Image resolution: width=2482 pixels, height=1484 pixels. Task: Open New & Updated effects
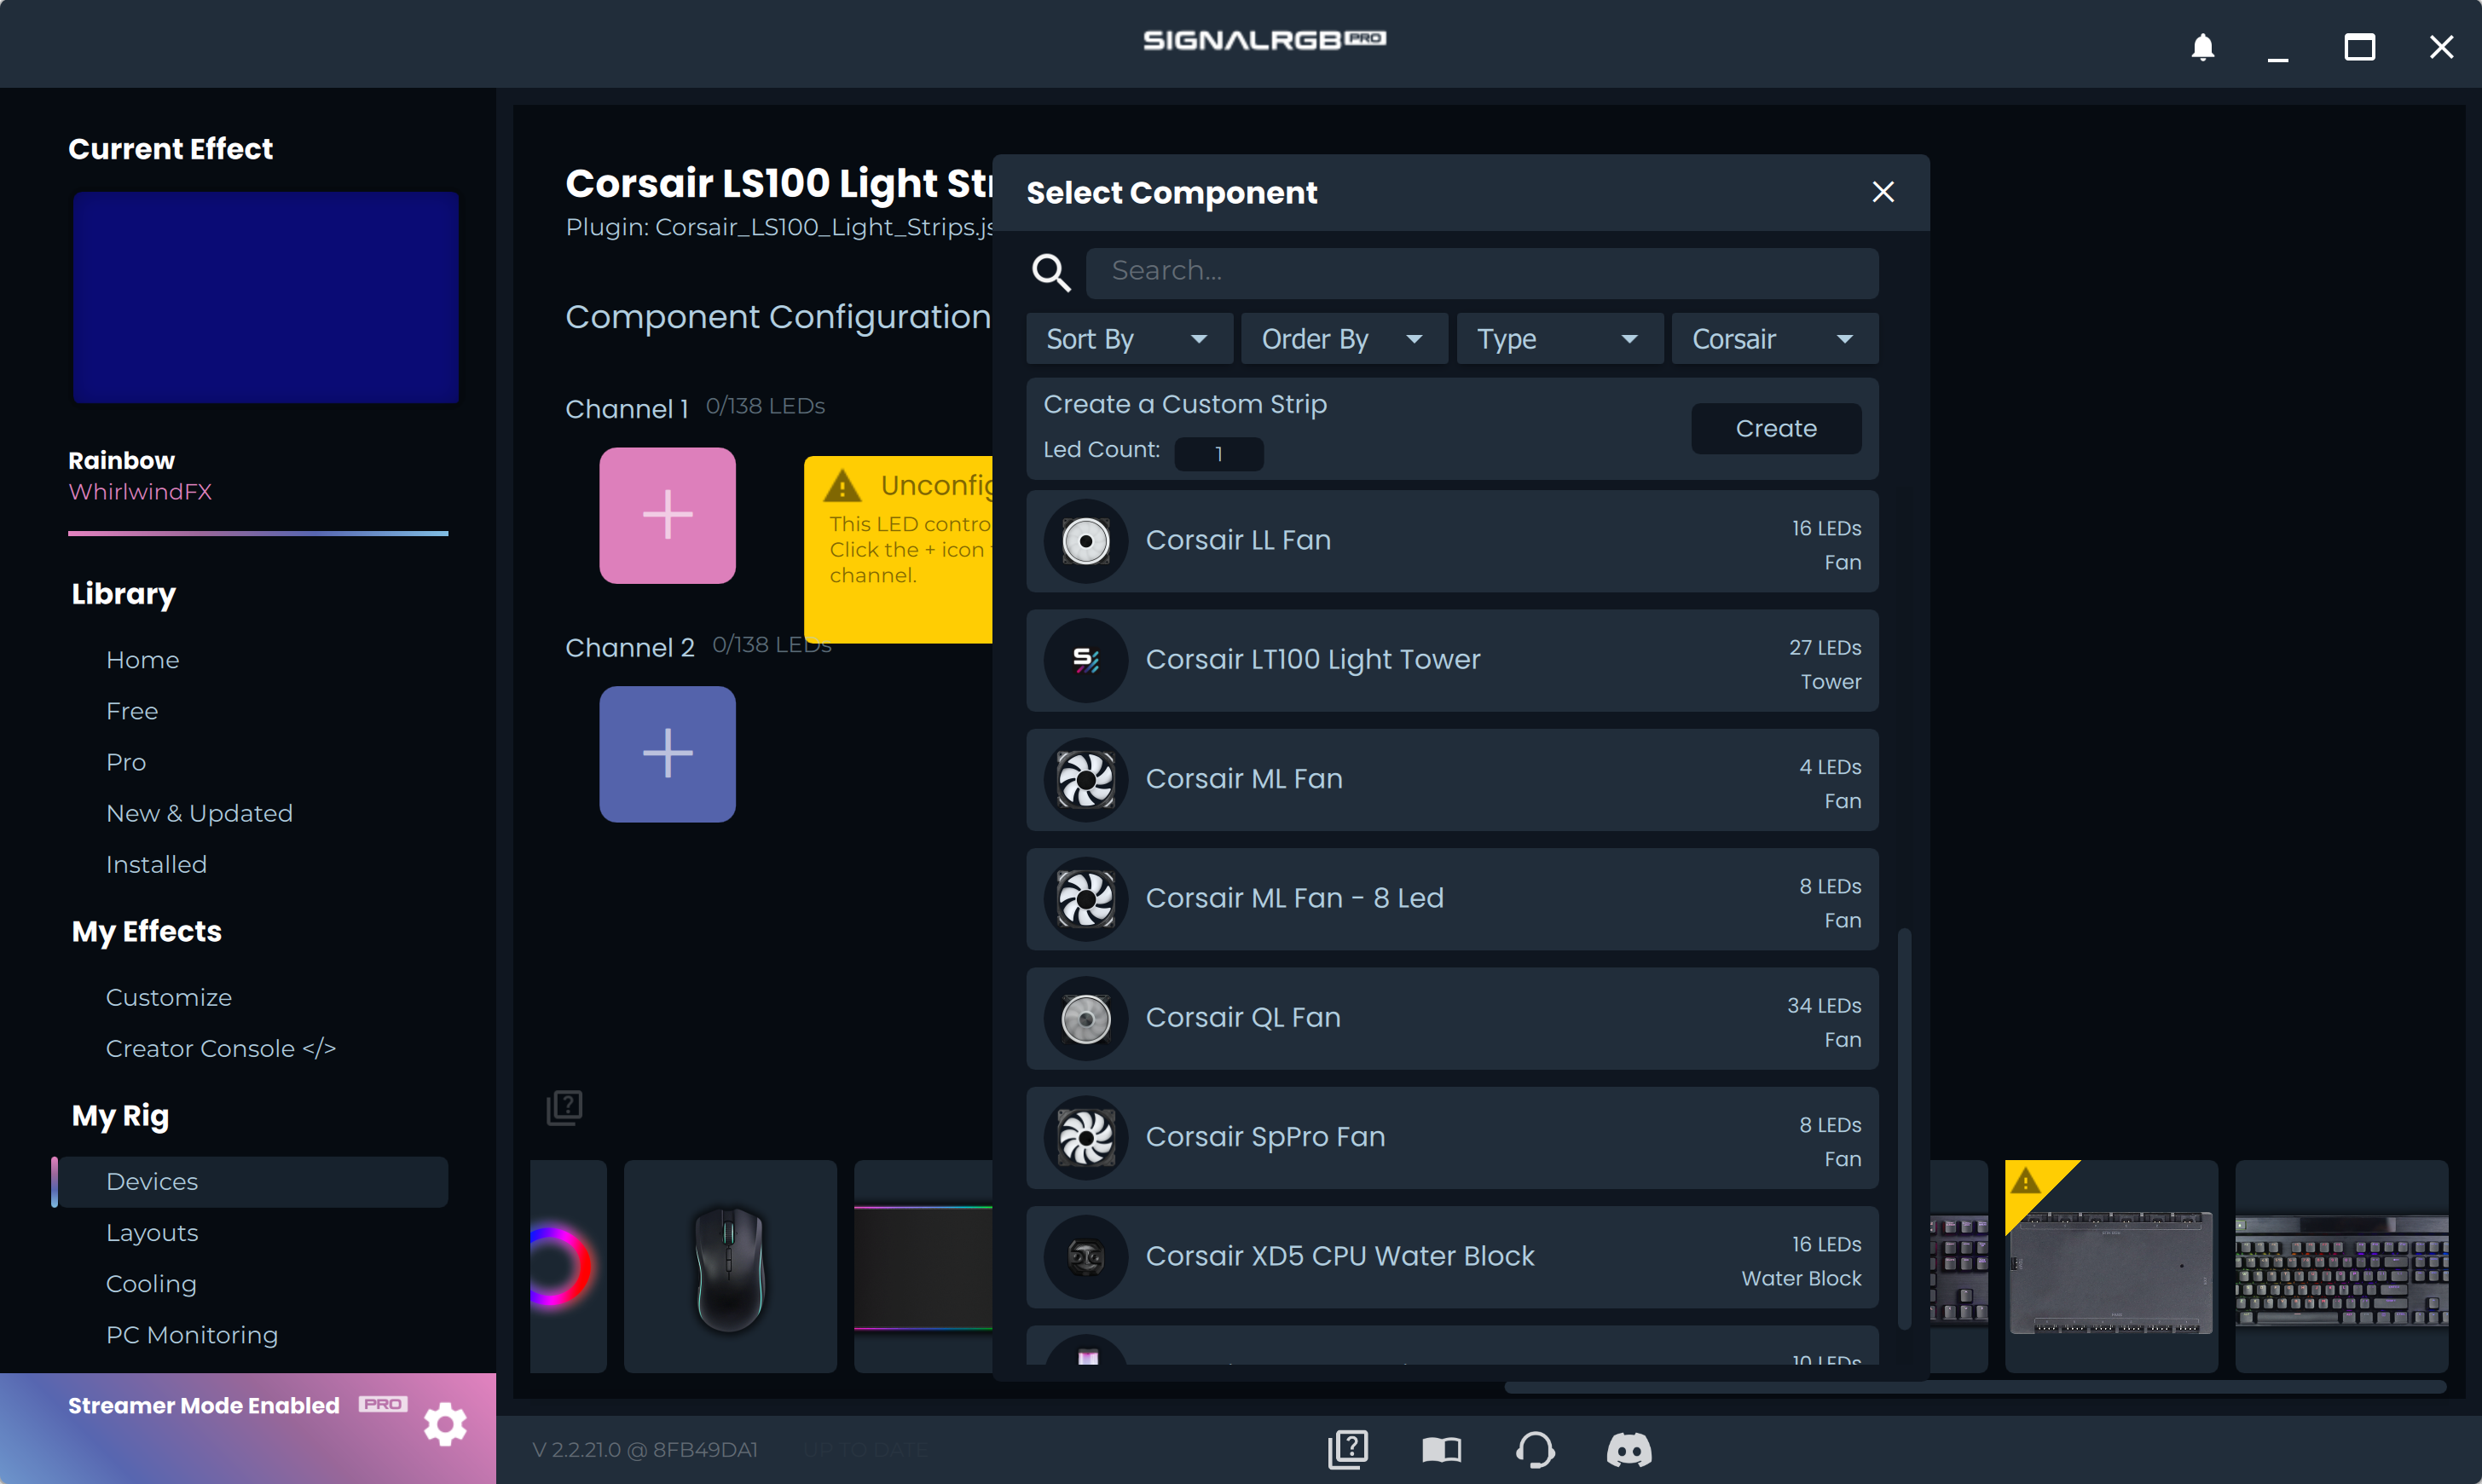[x=199, y=813]
